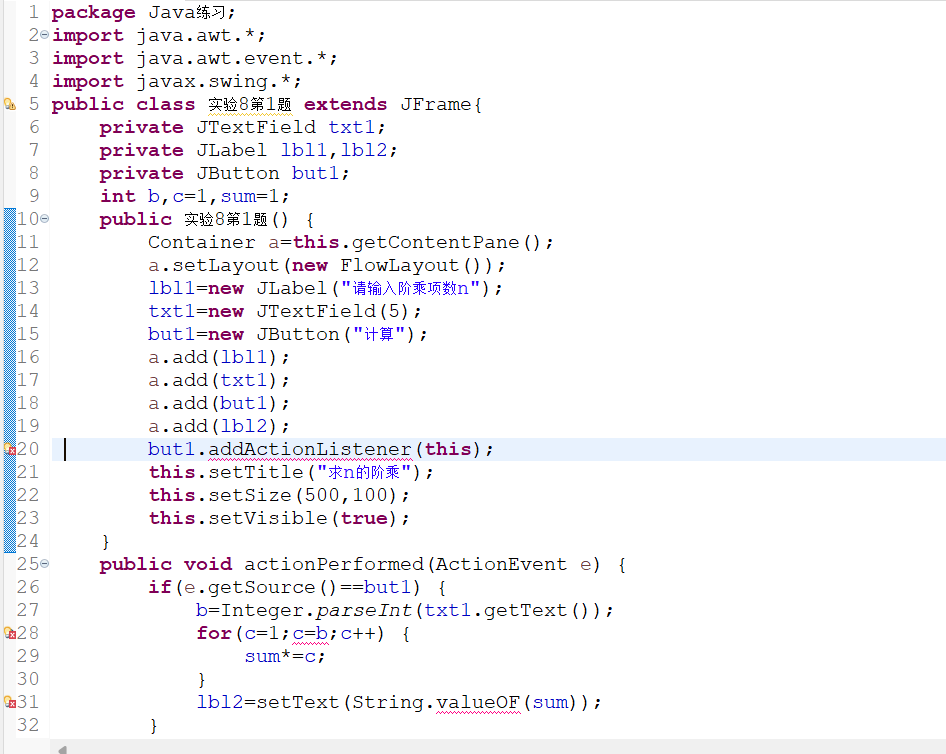
Task: Click the warning marker icon on line 5
Action: click(10, 104)
